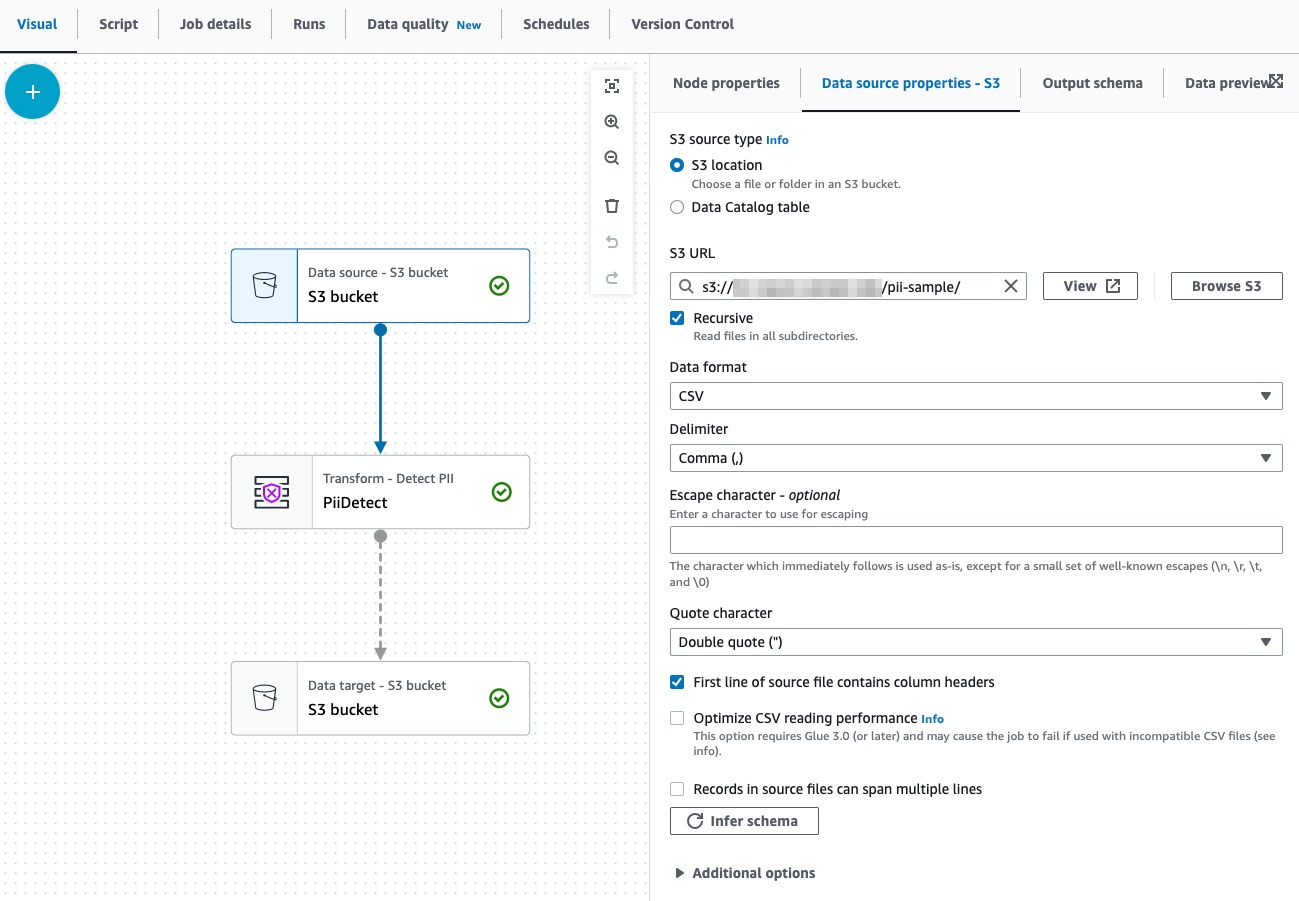Switch to the Output schema tab
Viewport: 1299px width, 901px height.
point(1092,83)
